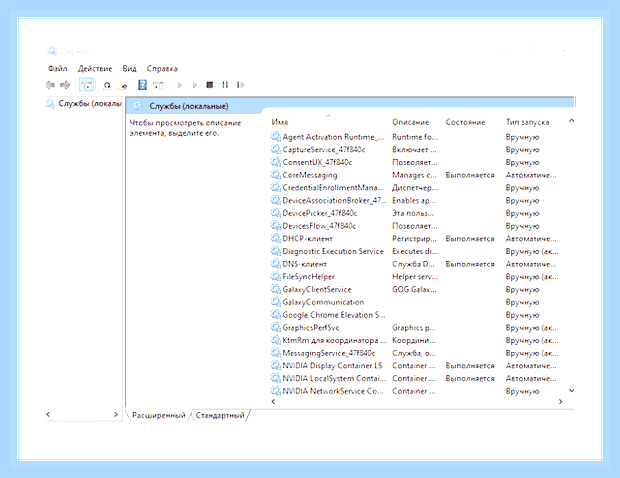Image resolution: width=620 pixels, height=478 pixels.
Task: Click the gear icon beside DNS-клиент
Action: click(276, 264)
